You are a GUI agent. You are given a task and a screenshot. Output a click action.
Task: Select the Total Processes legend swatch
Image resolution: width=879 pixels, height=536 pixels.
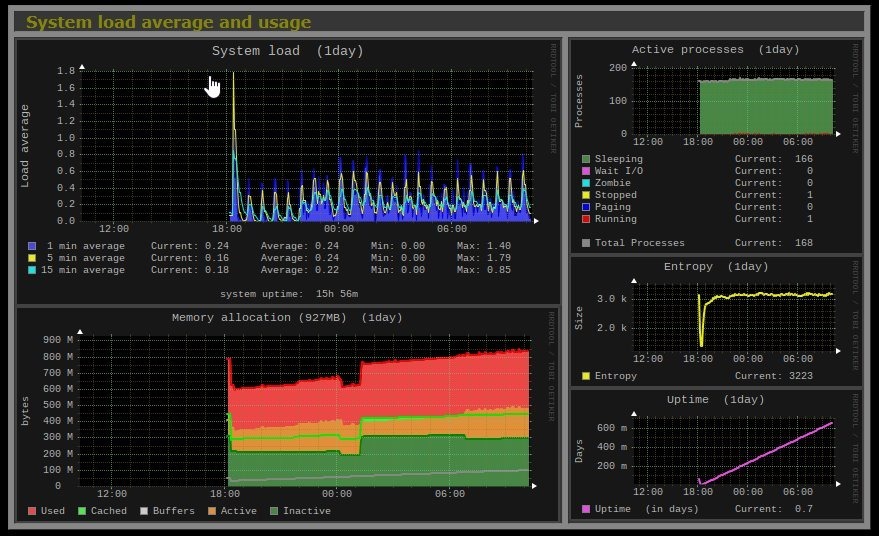pyautogui.click(x=586, y=243)
